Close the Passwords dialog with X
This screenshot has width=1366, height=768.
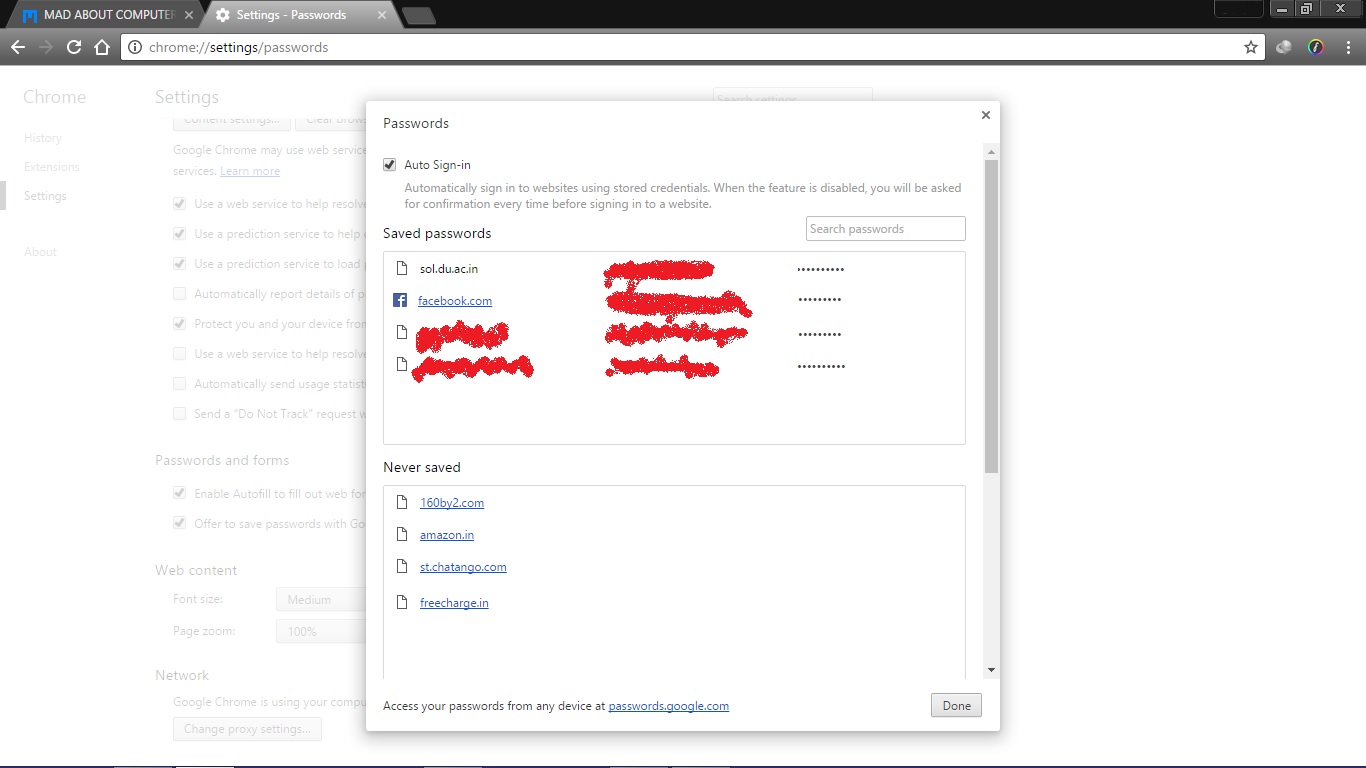(985, 115)
